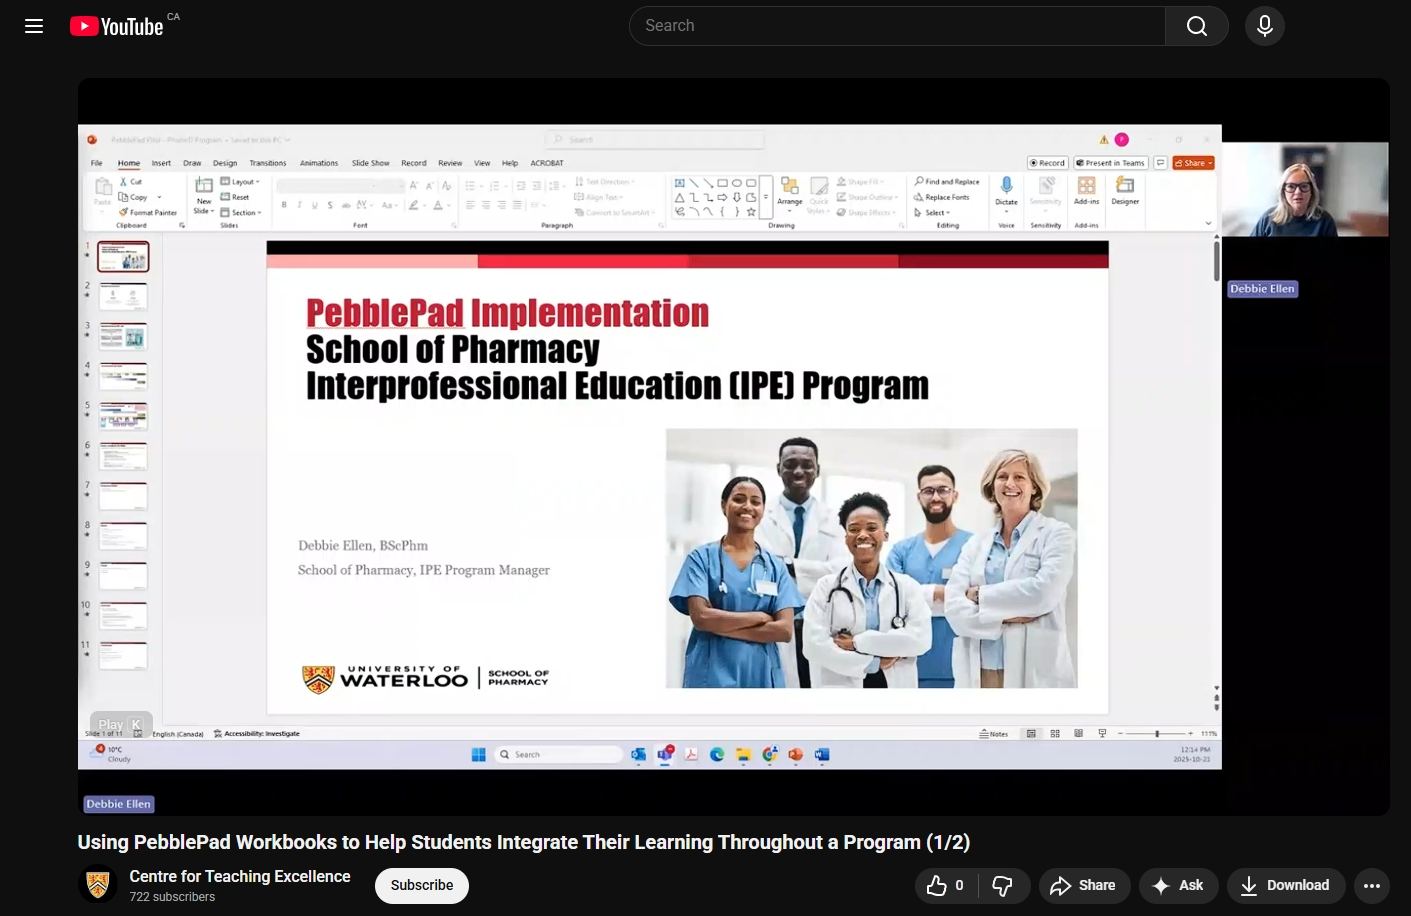Toggle underline formatting
1411x916 pixels.
315,204
